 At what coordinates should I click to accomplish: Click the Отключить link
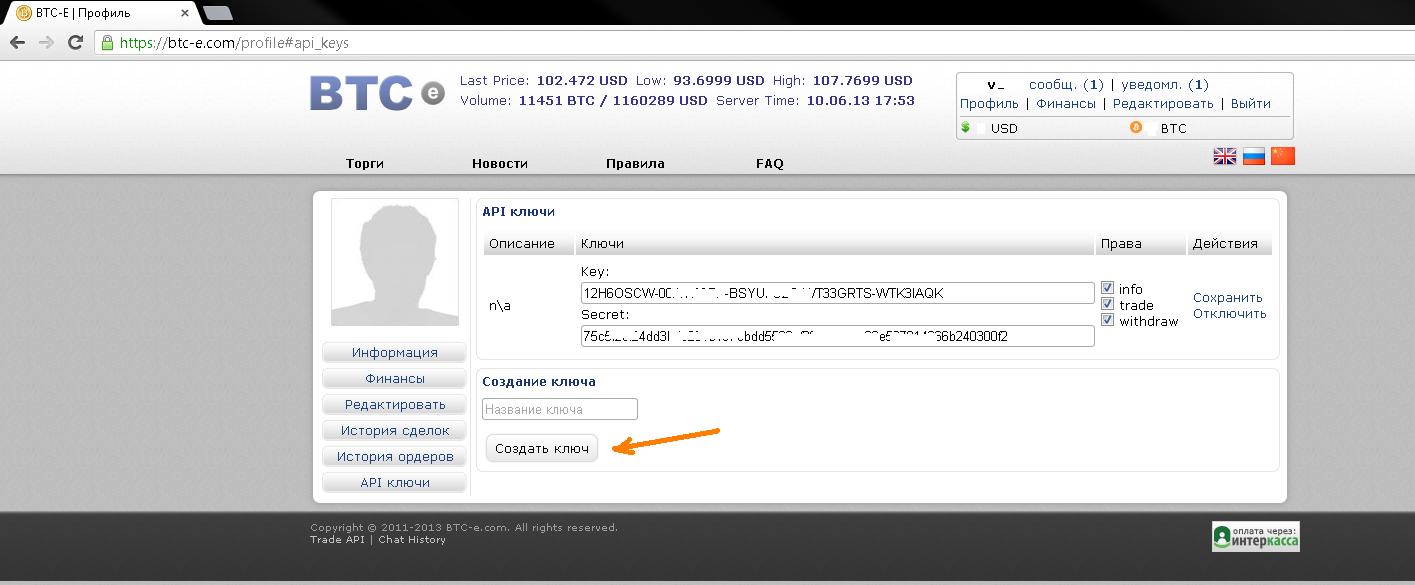pyautogui.click(x=1230, y=313)
